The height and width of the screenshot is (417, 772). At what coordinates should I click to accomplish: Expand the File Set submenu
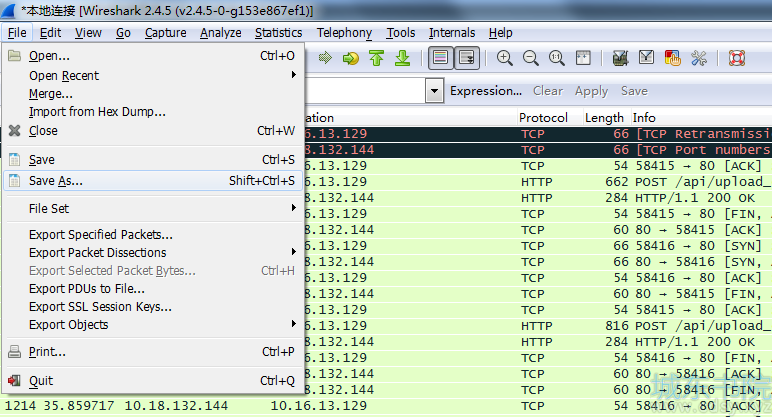point(153,208)
